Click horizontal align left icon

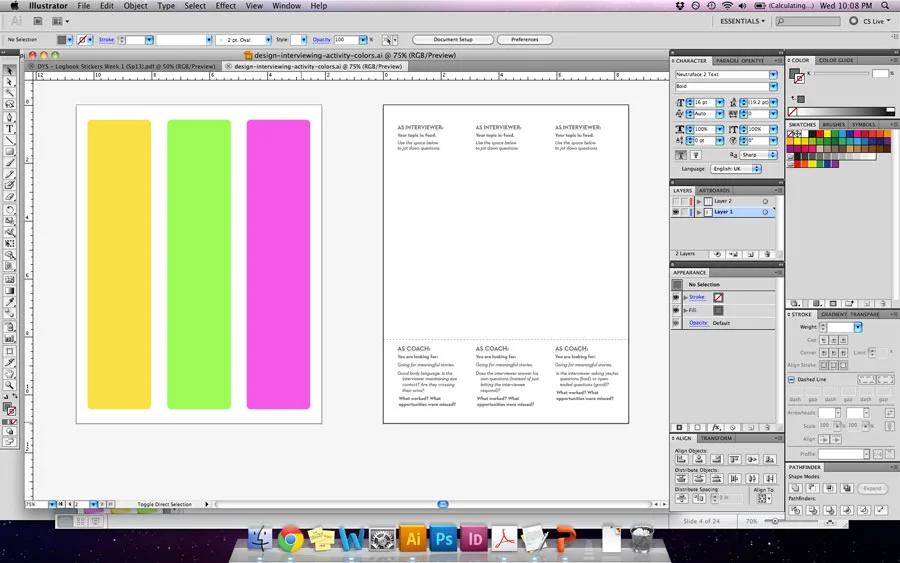[681, 459]
